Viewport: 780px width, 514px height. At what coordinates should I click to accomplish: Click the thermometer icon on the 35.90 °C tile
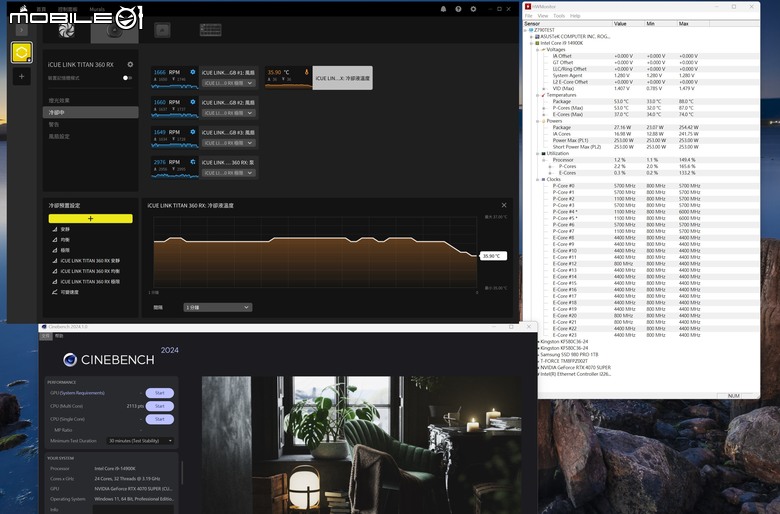coord(306,72)
